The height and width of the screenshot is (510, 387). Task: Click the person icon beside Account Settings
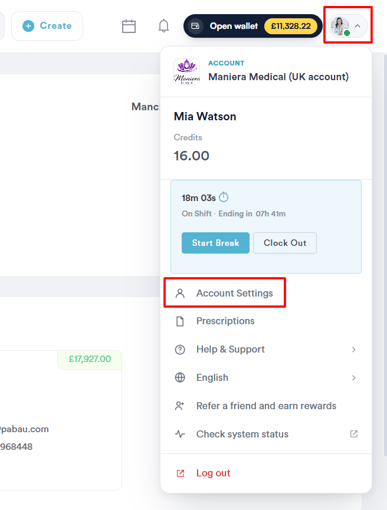point(180,293)
